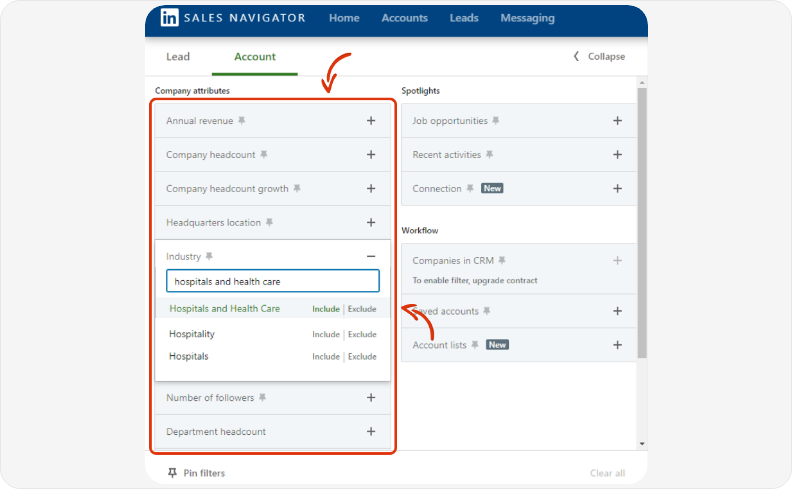The height and width of the screenshot is (489, 792).
Task: Include Hospitals and Health Care industry
Action: coord(326,309)
